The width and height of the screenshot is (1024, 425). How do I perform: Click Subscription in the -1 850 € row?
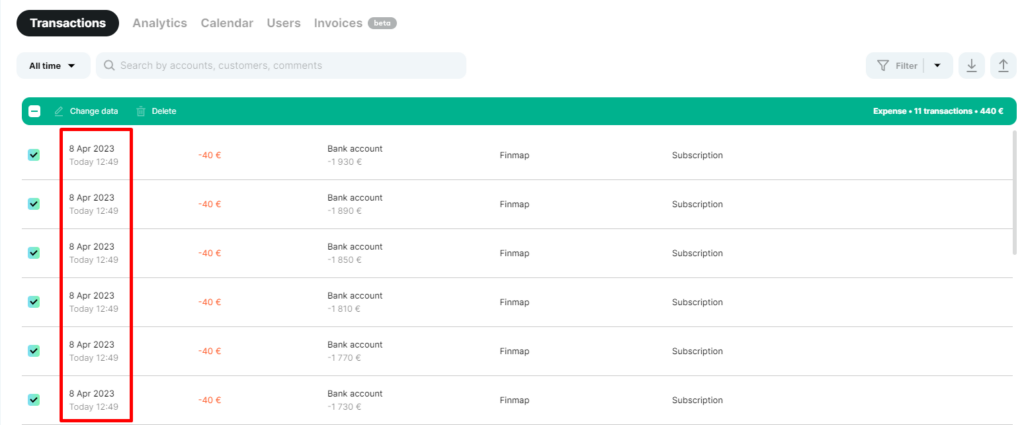pos(697,253)
